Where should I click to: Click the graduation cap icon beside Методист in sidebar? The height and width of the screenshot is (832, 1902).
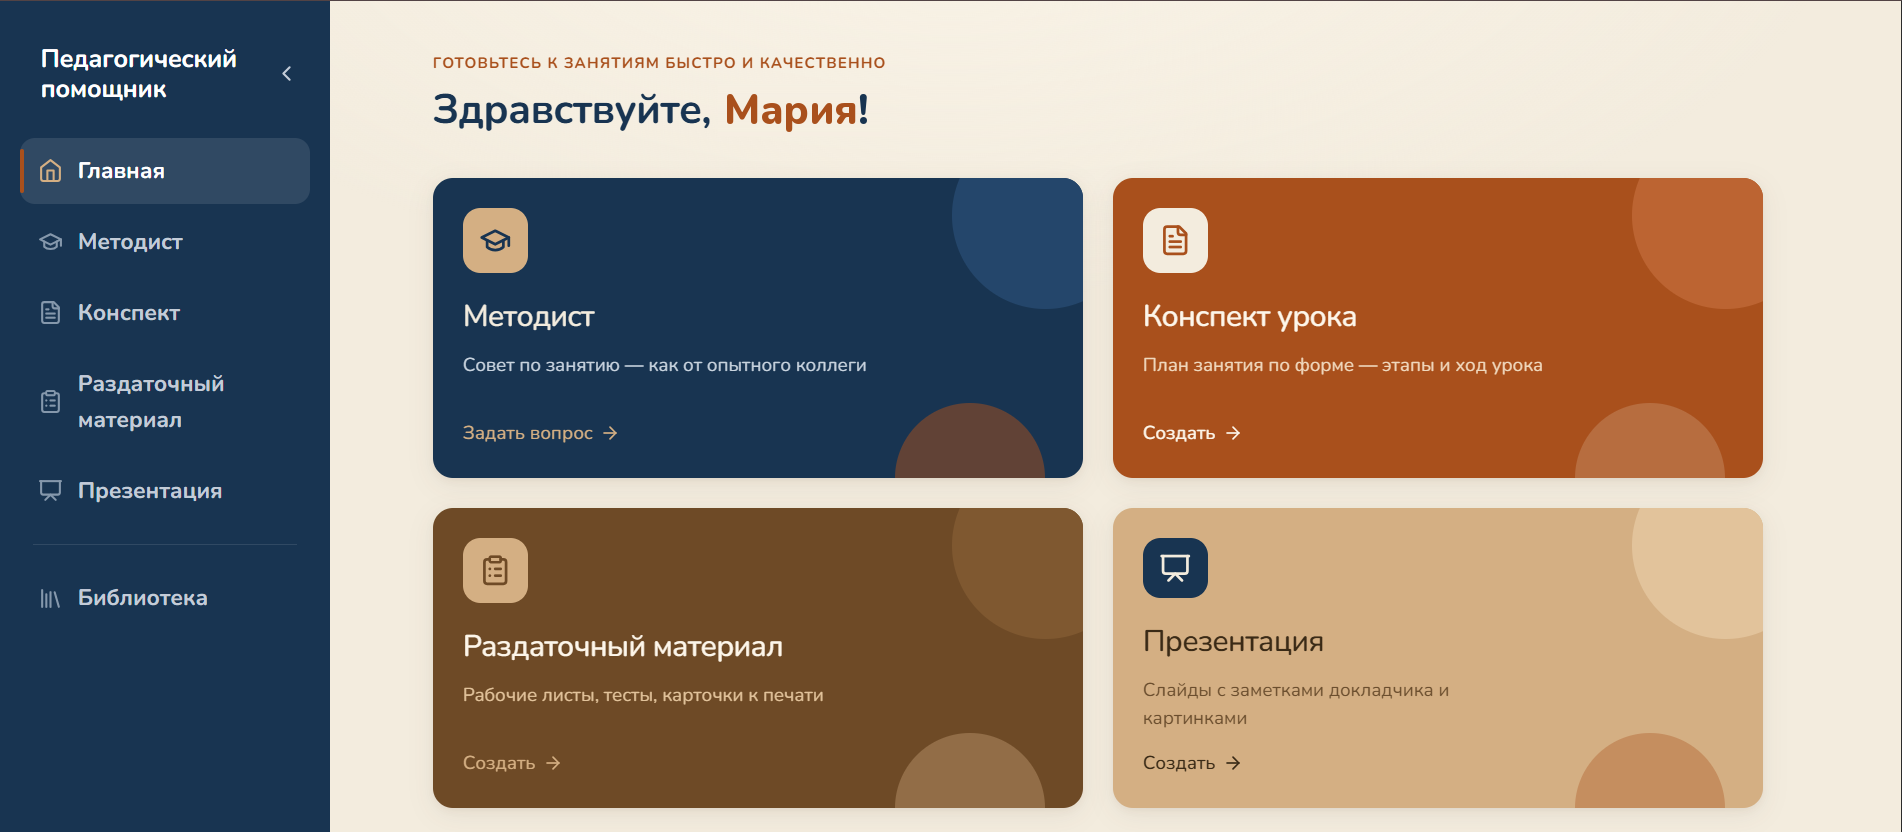pyautogui.click(x=51, y=242)
